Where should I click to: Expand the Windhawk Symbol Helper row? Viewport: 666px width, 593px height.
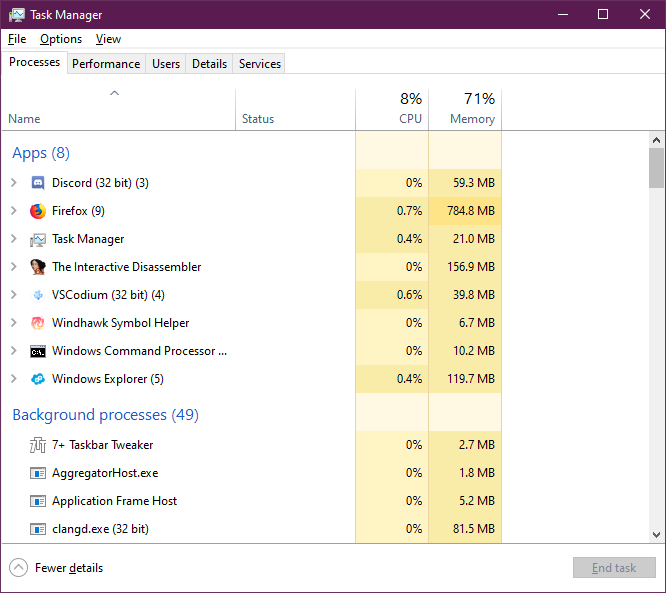pyautogui.click(x=14, y=323)
